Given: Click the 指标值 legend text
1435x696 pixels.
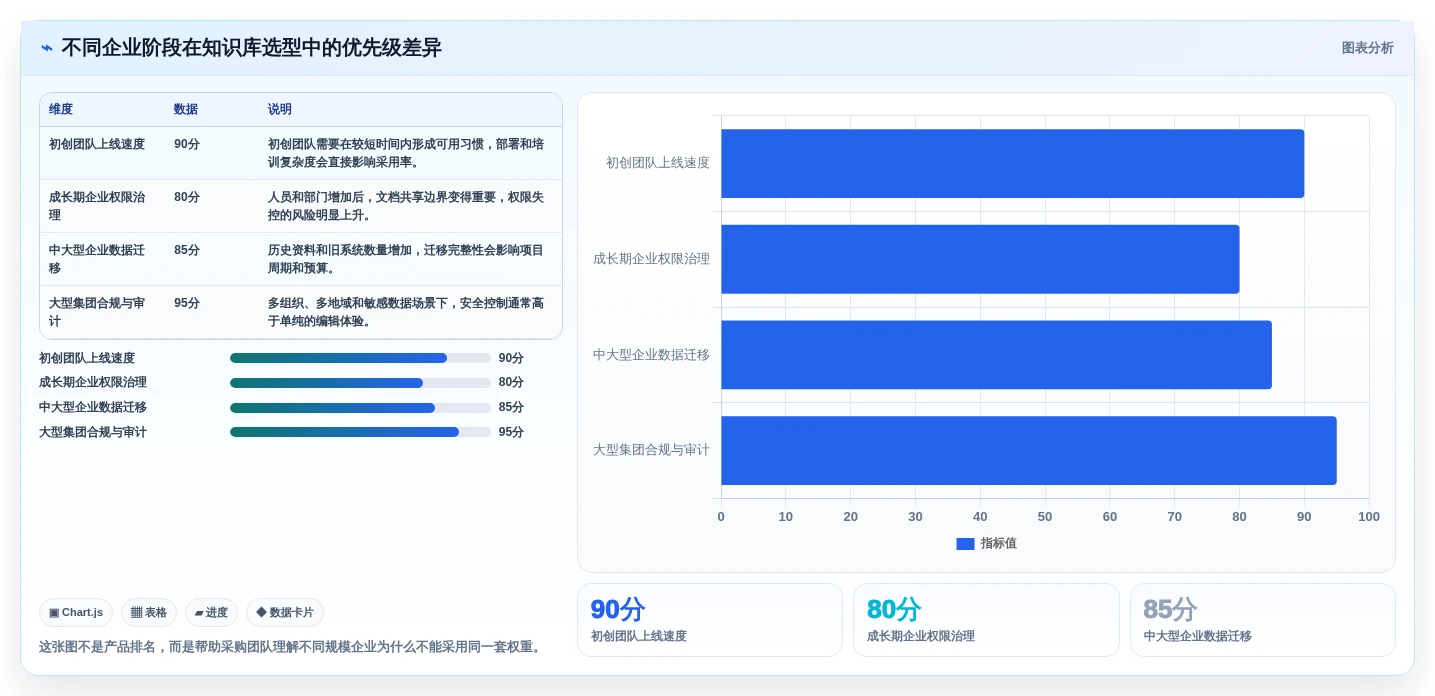Looking at the screenshot, I should click(x=998, y=544).
